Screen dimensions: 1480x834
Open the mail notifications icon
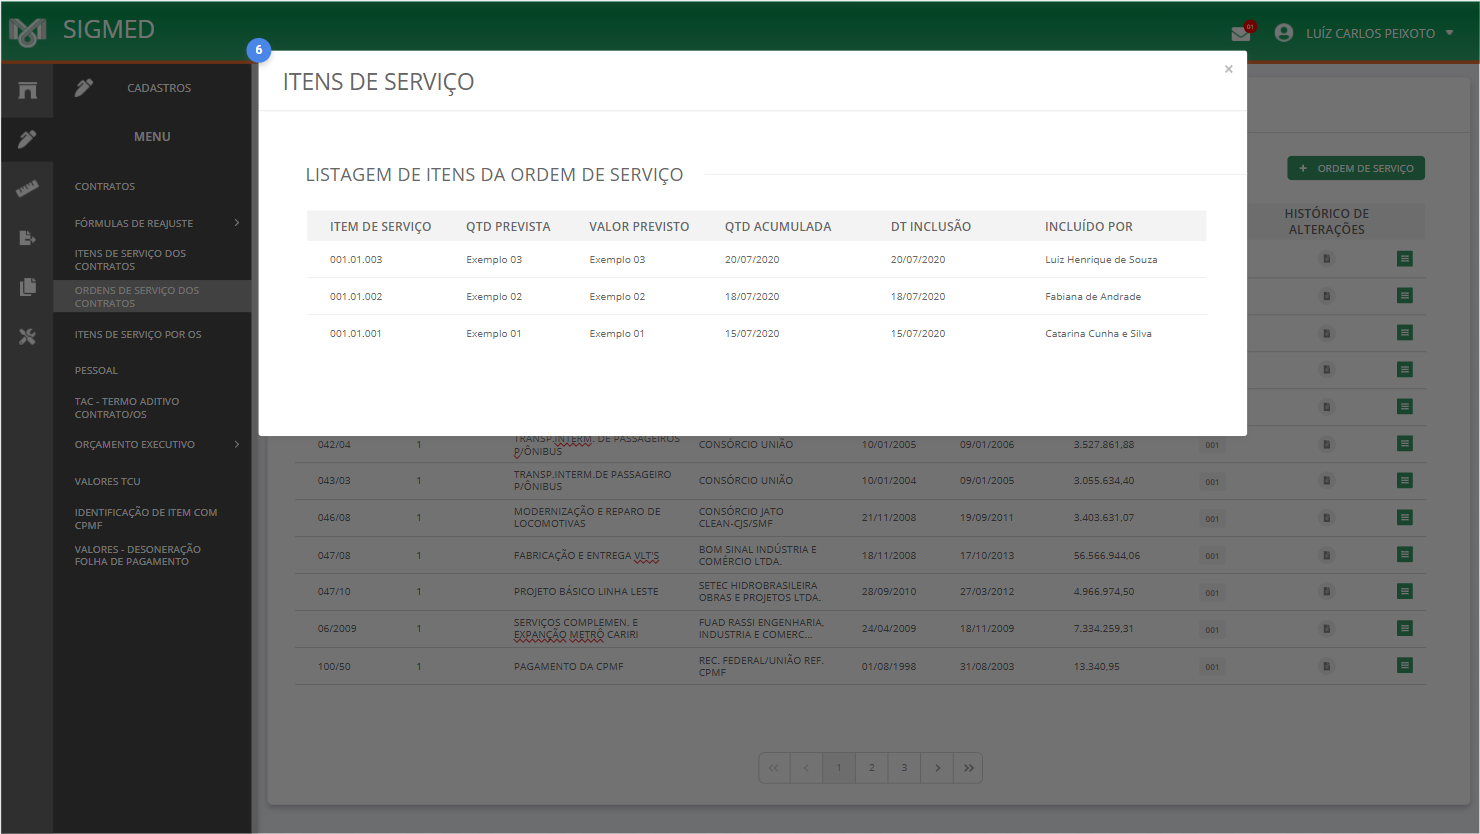click(1241, 33)
